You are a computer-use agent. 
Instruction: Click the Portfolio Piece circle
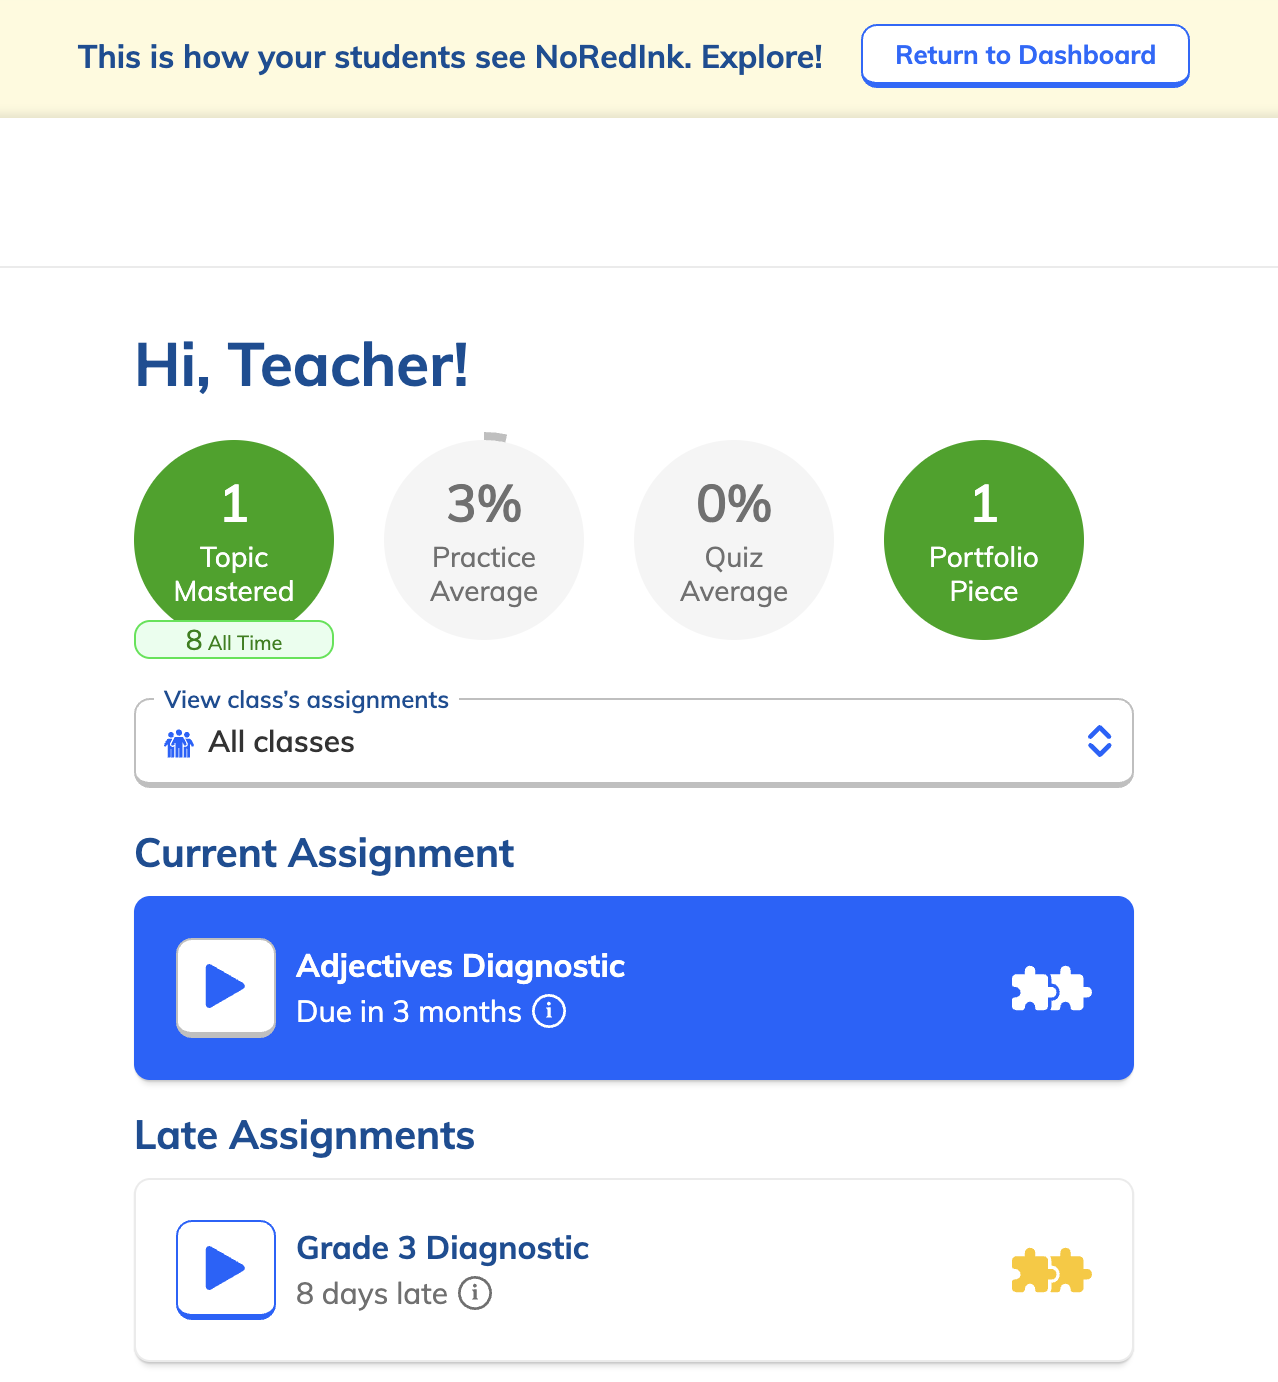pos(983,539)
